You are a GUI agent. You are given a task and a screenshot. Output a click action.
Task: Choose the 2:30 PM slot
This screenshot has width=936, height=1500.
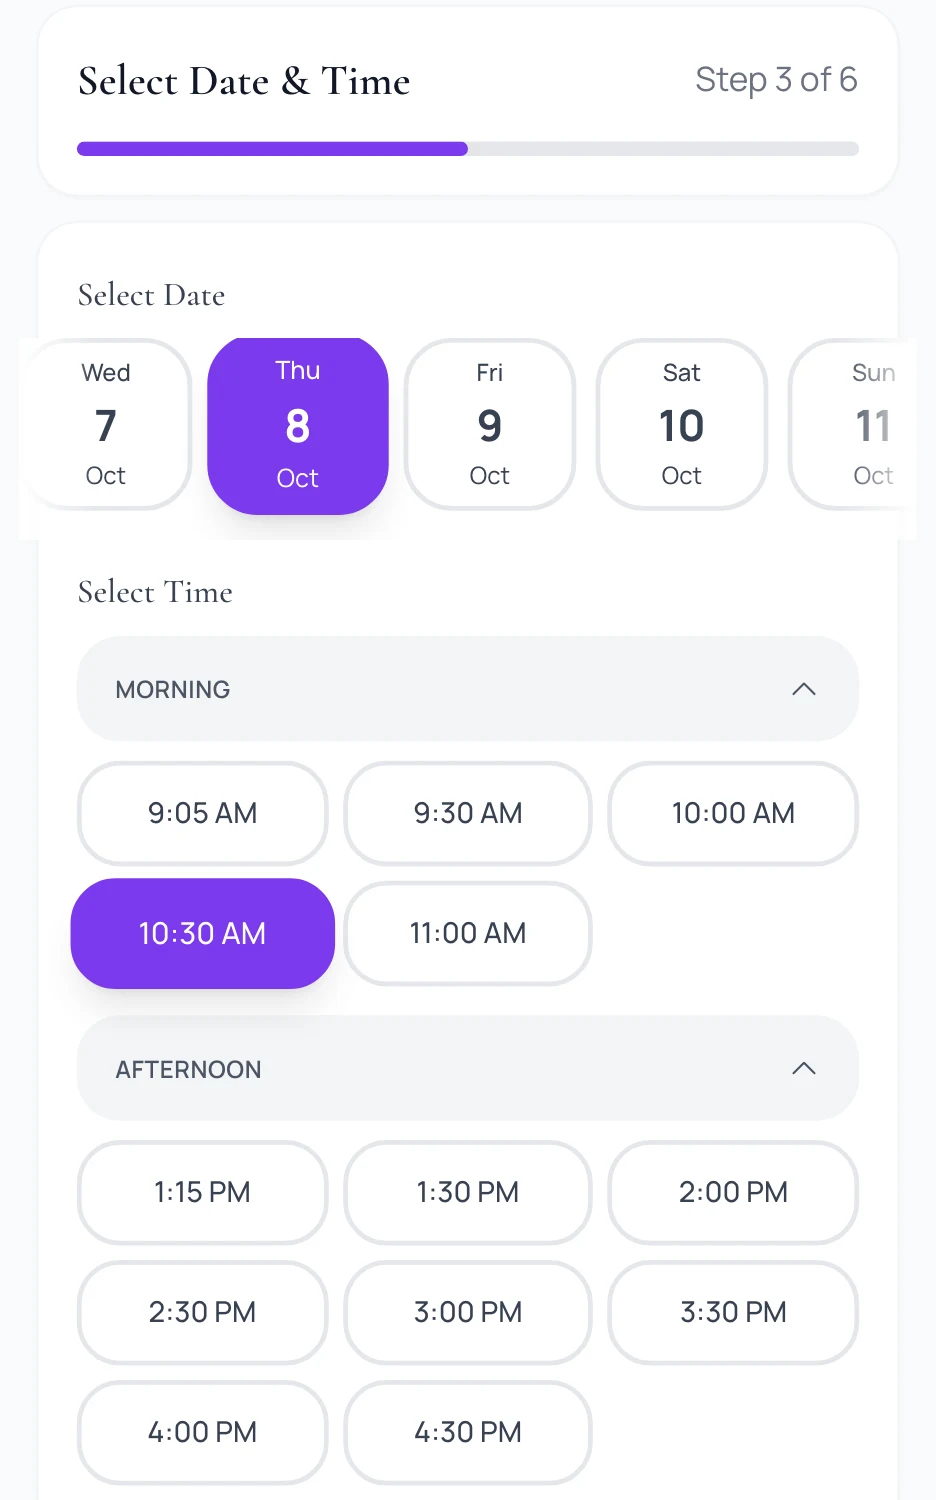point(203,1312)
